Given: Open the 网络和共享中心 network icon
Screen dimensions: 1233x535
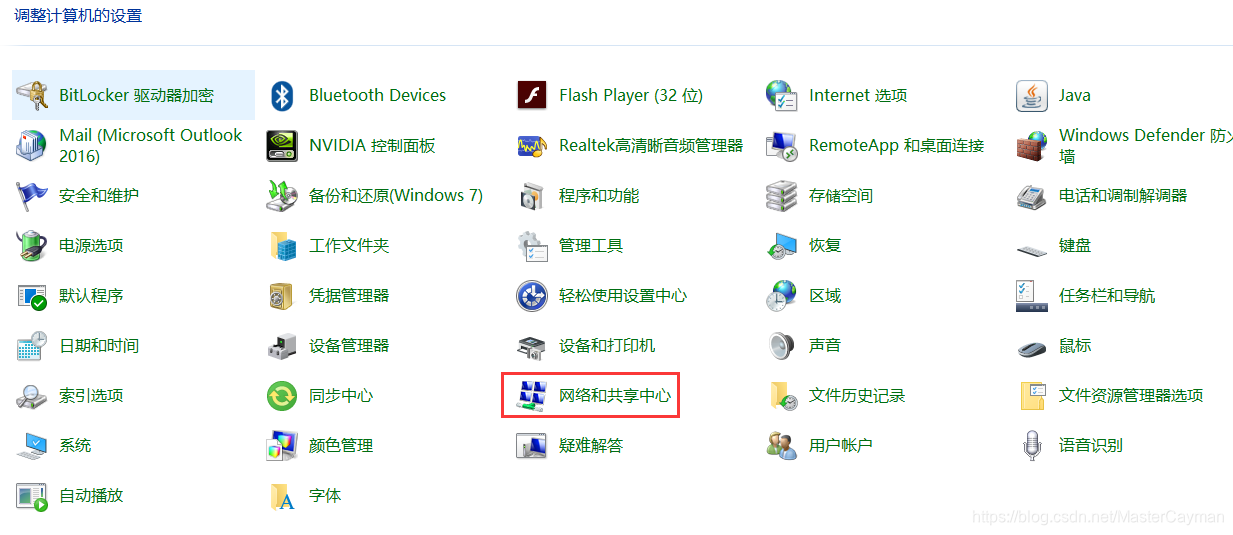Looking at the screenshot, I should point(532,396).
